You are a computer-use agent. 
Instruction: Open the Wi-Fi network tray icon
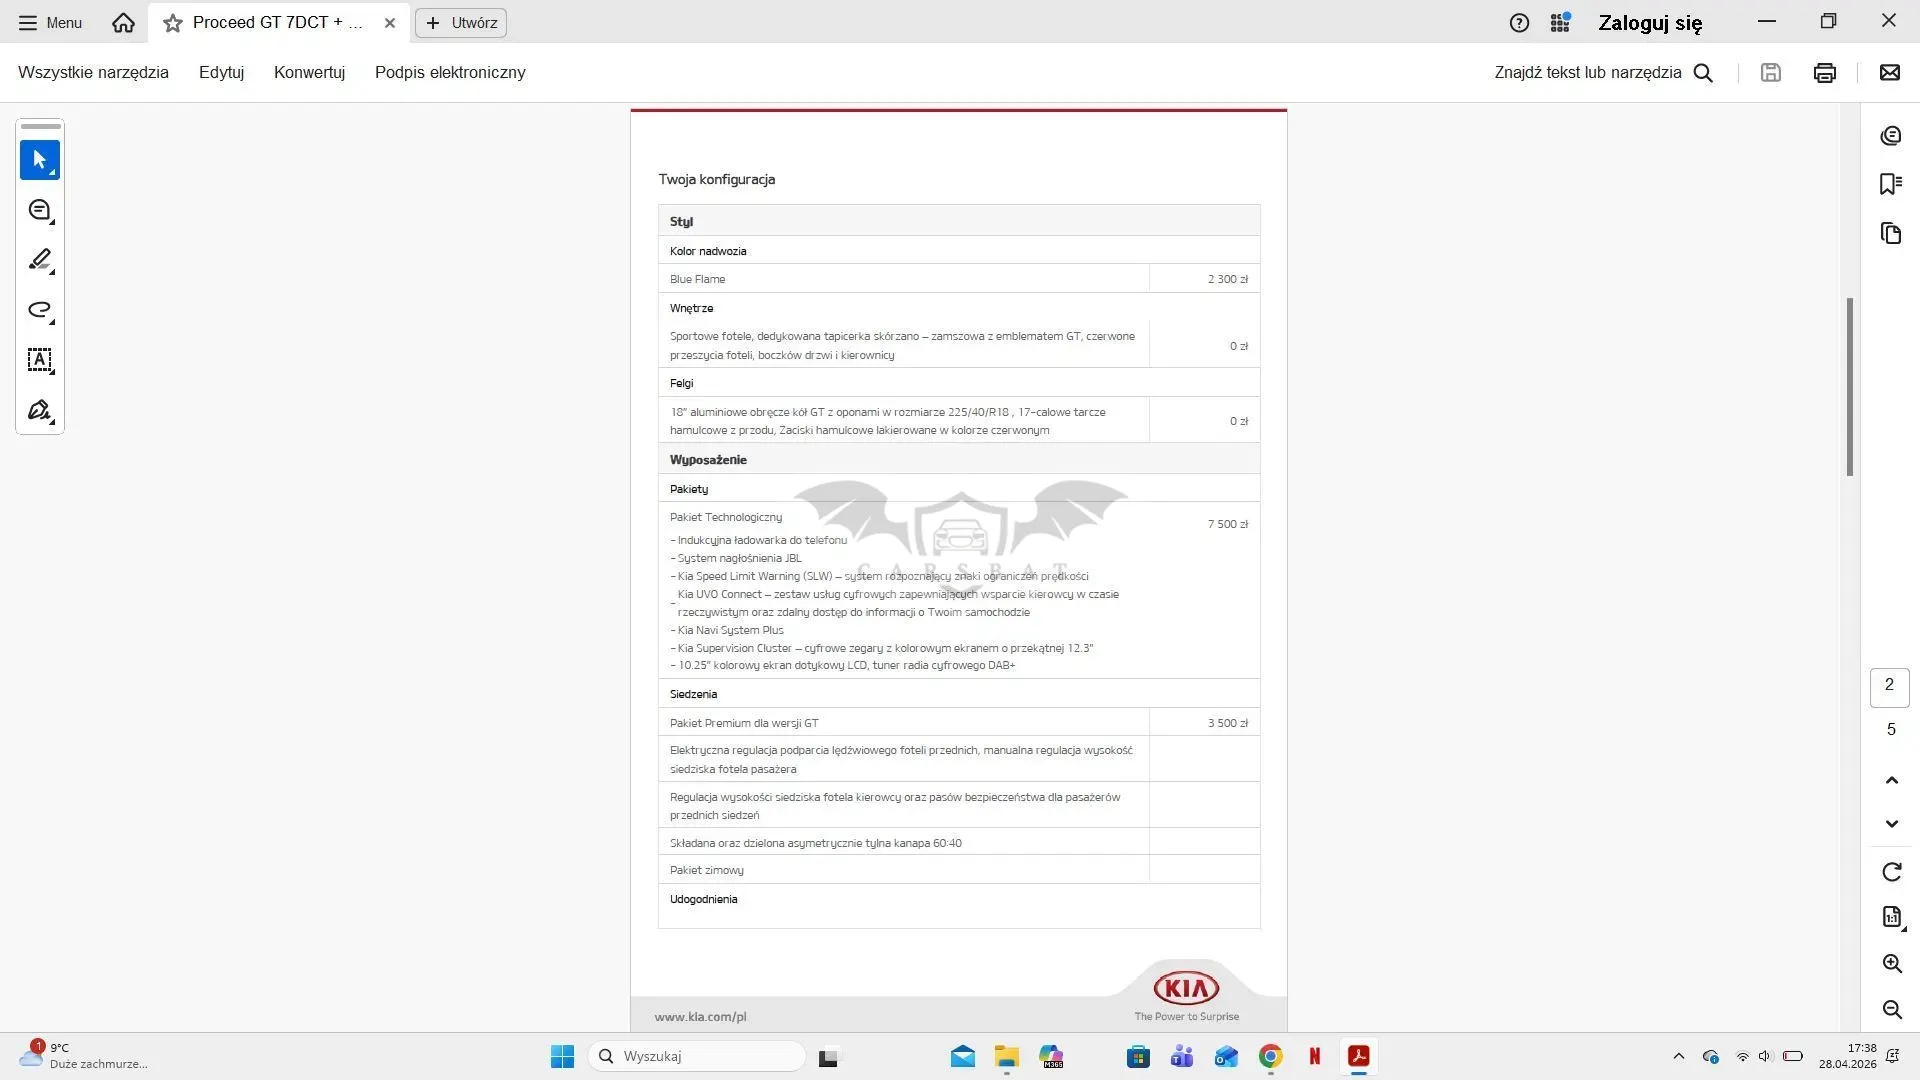[x=1742, y=1056]
